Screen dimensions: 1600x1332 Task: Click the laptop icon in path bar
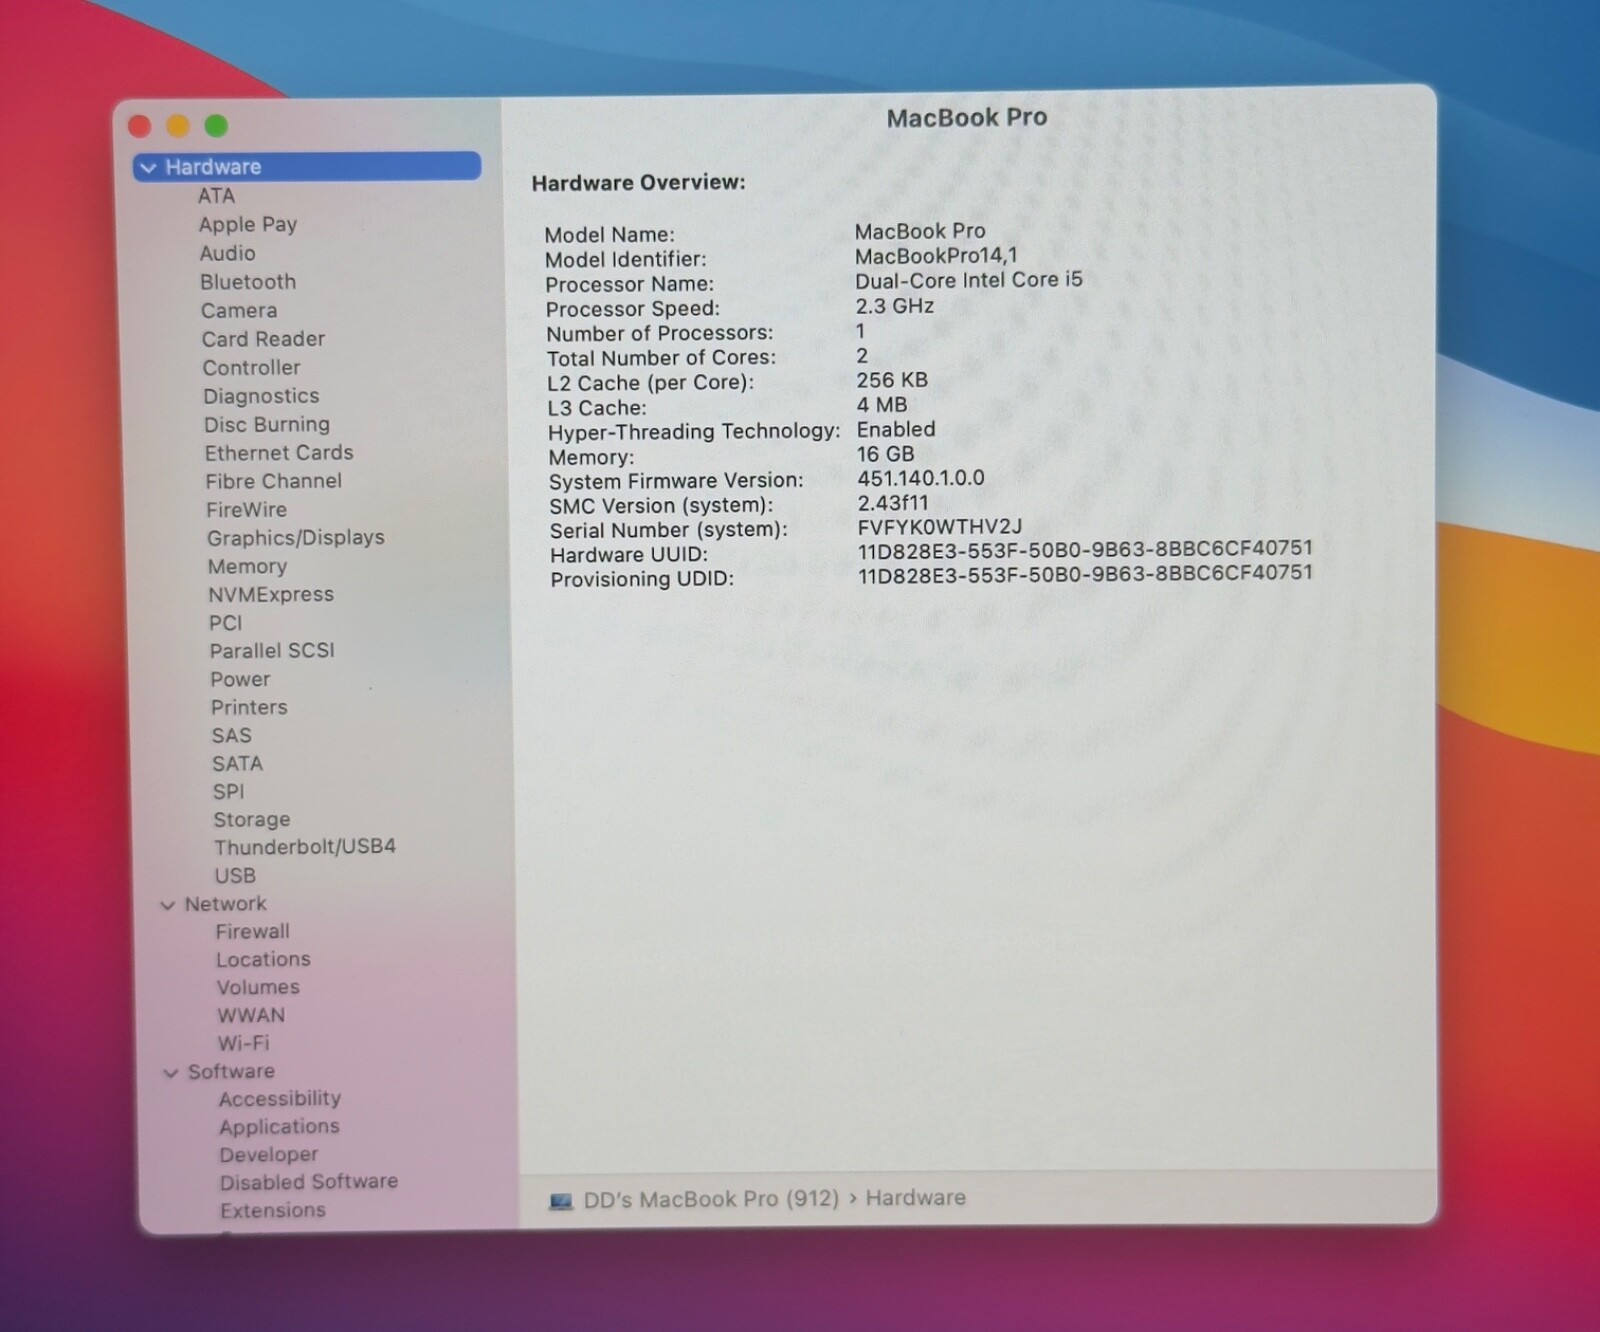point(561,1200)
